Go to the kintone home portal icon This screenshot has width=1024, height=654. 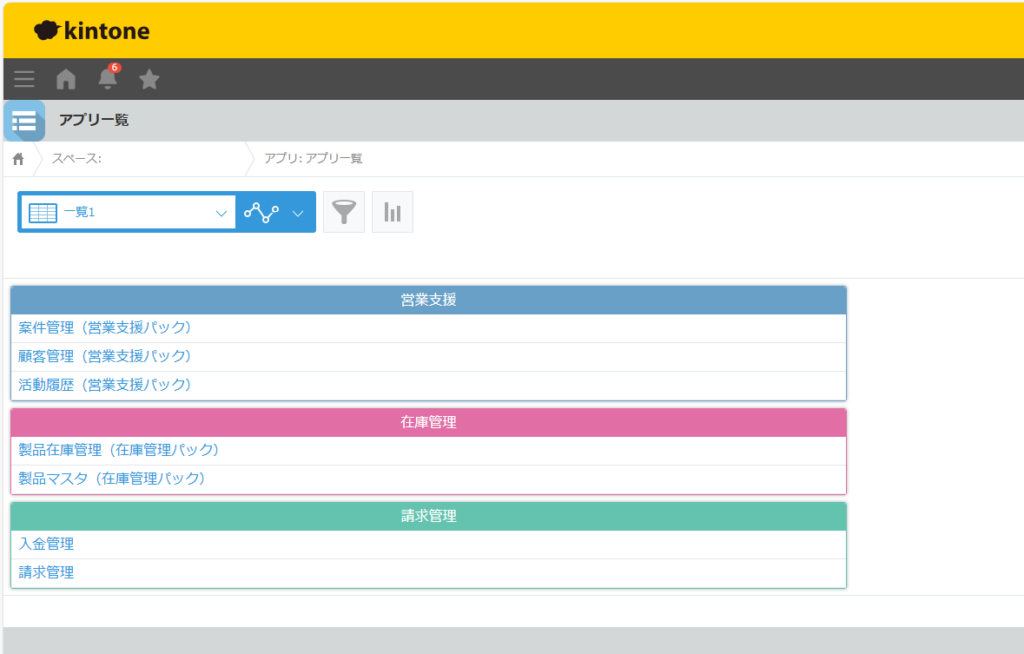(x=66, y=79)
